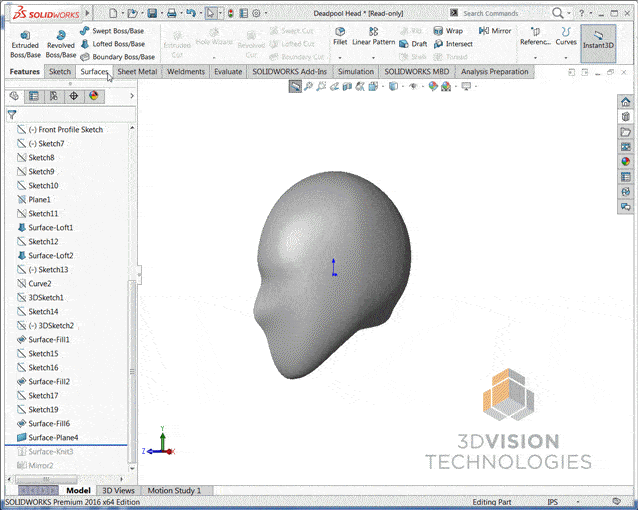Image resolution: width=638 pixels, height=510 pixels.
Task: Open the Options gear icon
Action: 256,13
